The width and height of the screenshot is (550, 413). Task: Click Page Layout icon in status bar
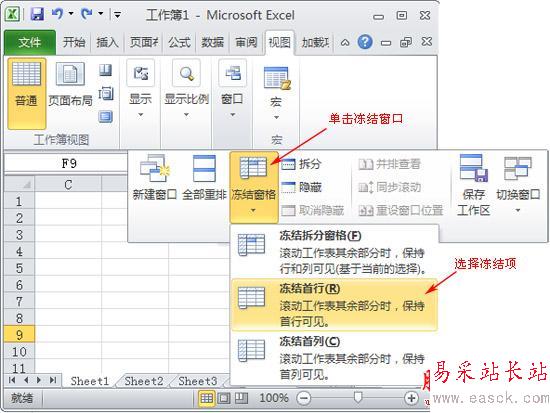(224, 398)
